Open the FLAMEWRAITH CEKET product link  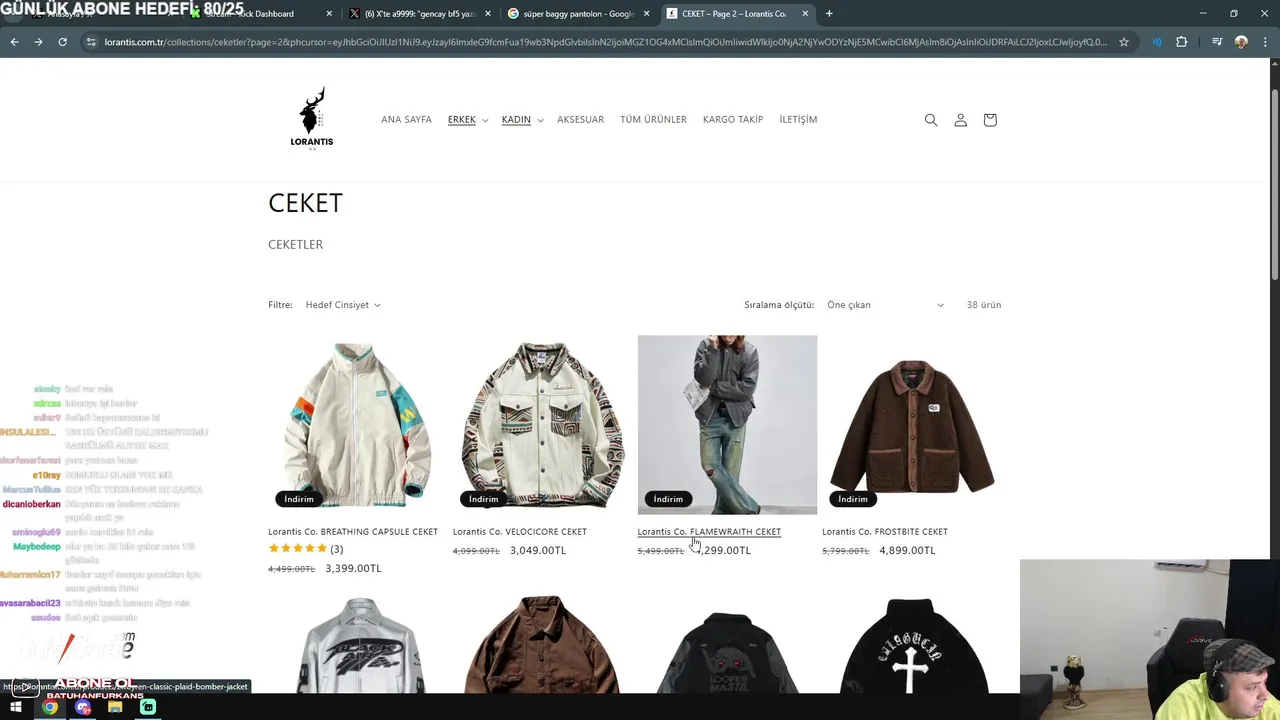tap(709, 532)
